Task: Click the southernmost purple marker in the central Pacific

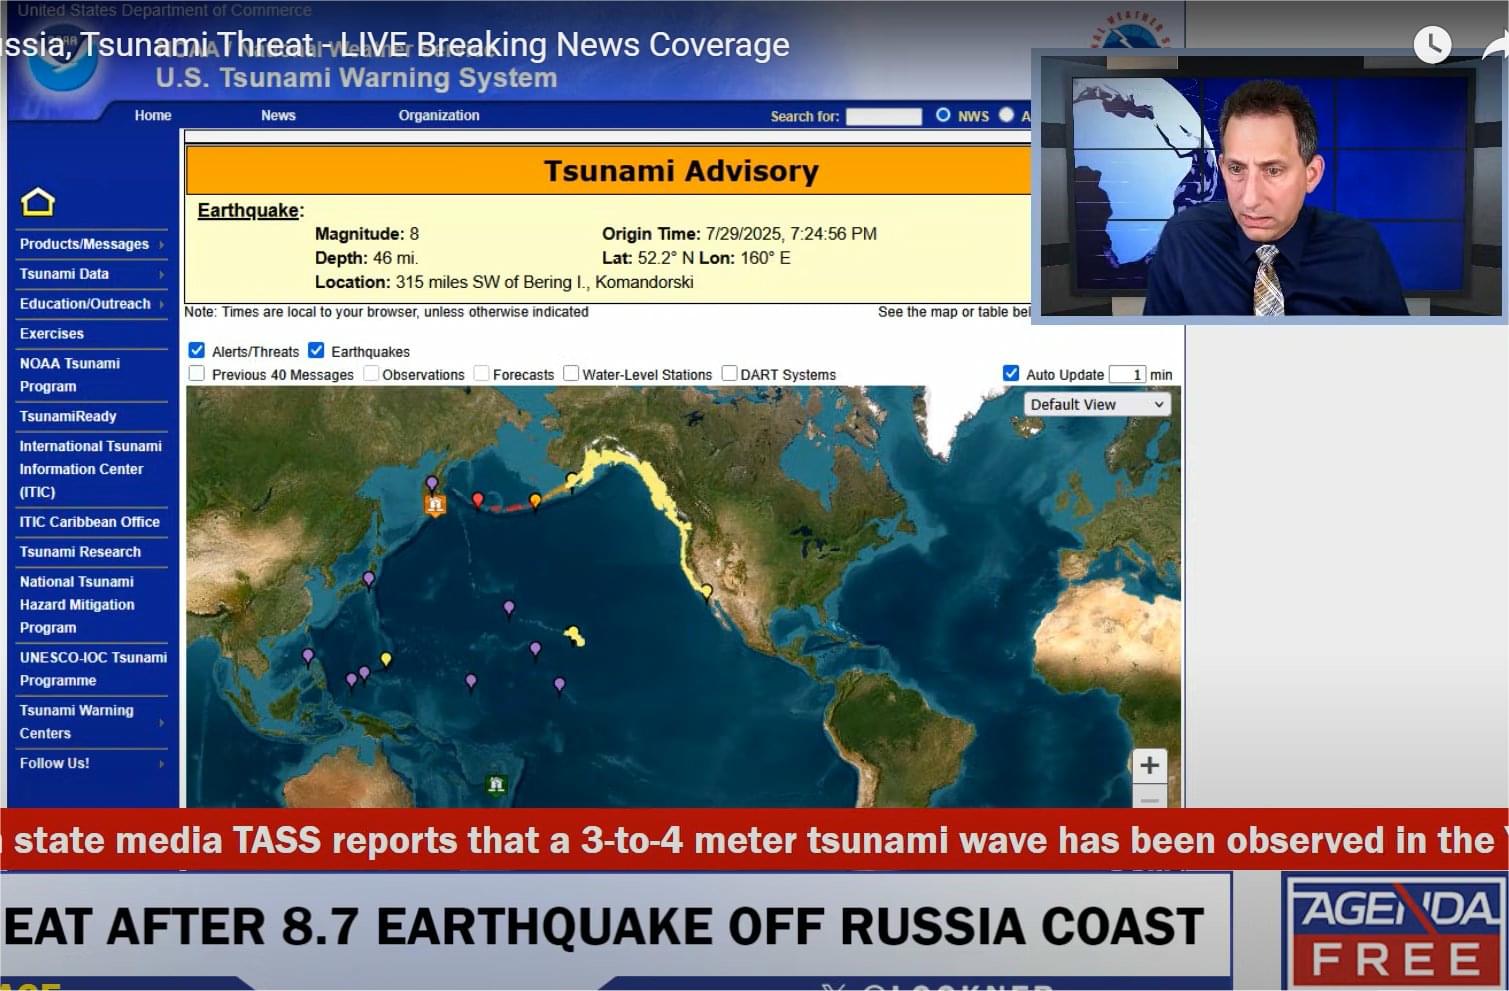Action: pyautogui.click(x=559, y=685)
